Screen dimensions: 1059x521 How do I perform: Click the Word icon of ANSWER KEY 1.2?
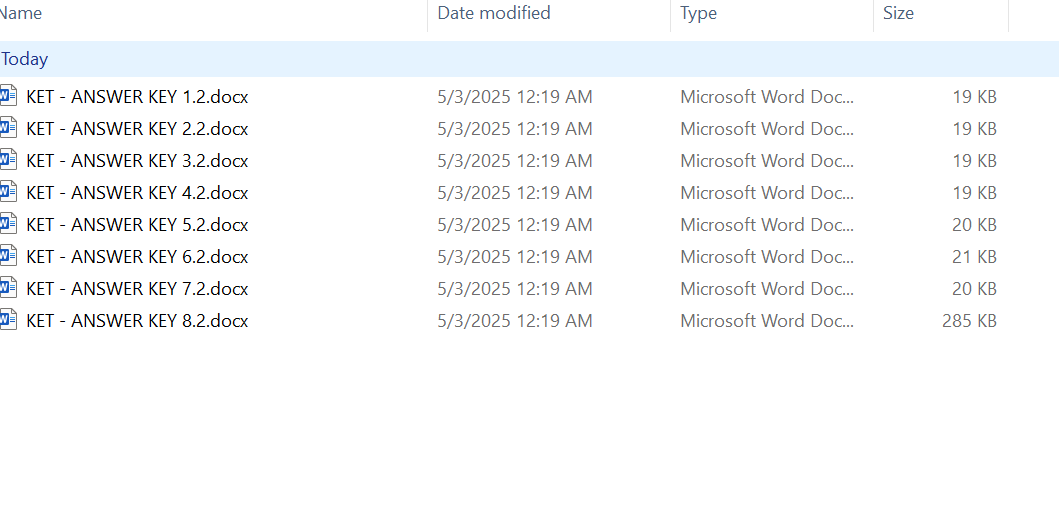click(x=9, y=96)
